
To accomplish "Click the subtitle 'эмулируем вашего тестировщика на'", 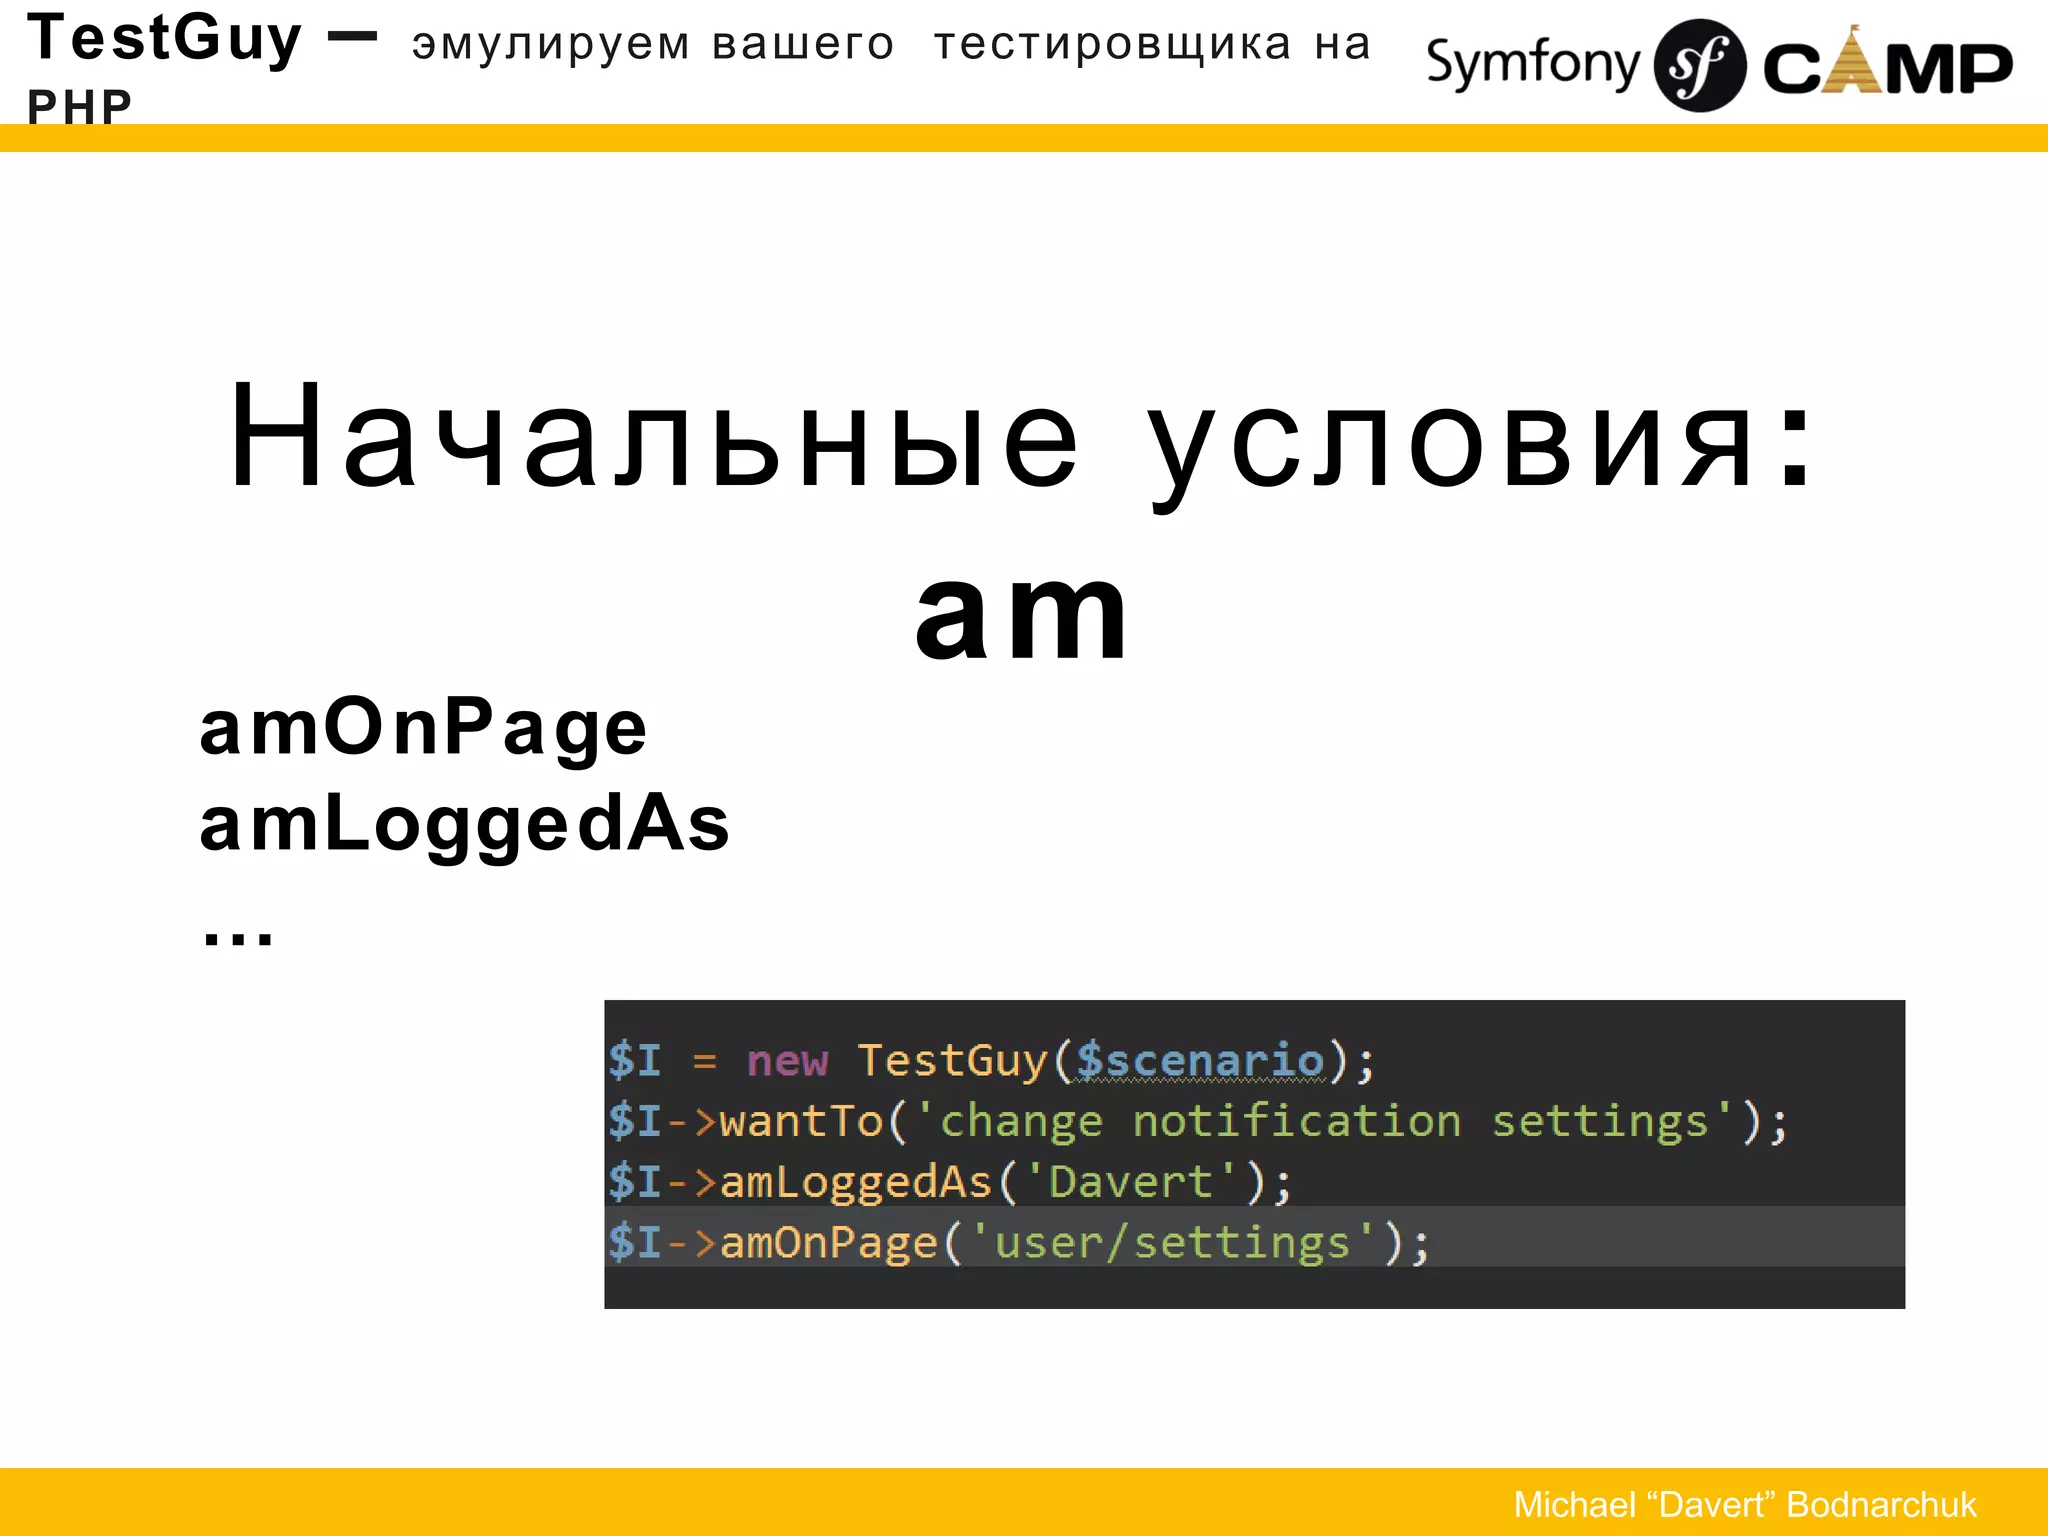I will click(891, 44).
